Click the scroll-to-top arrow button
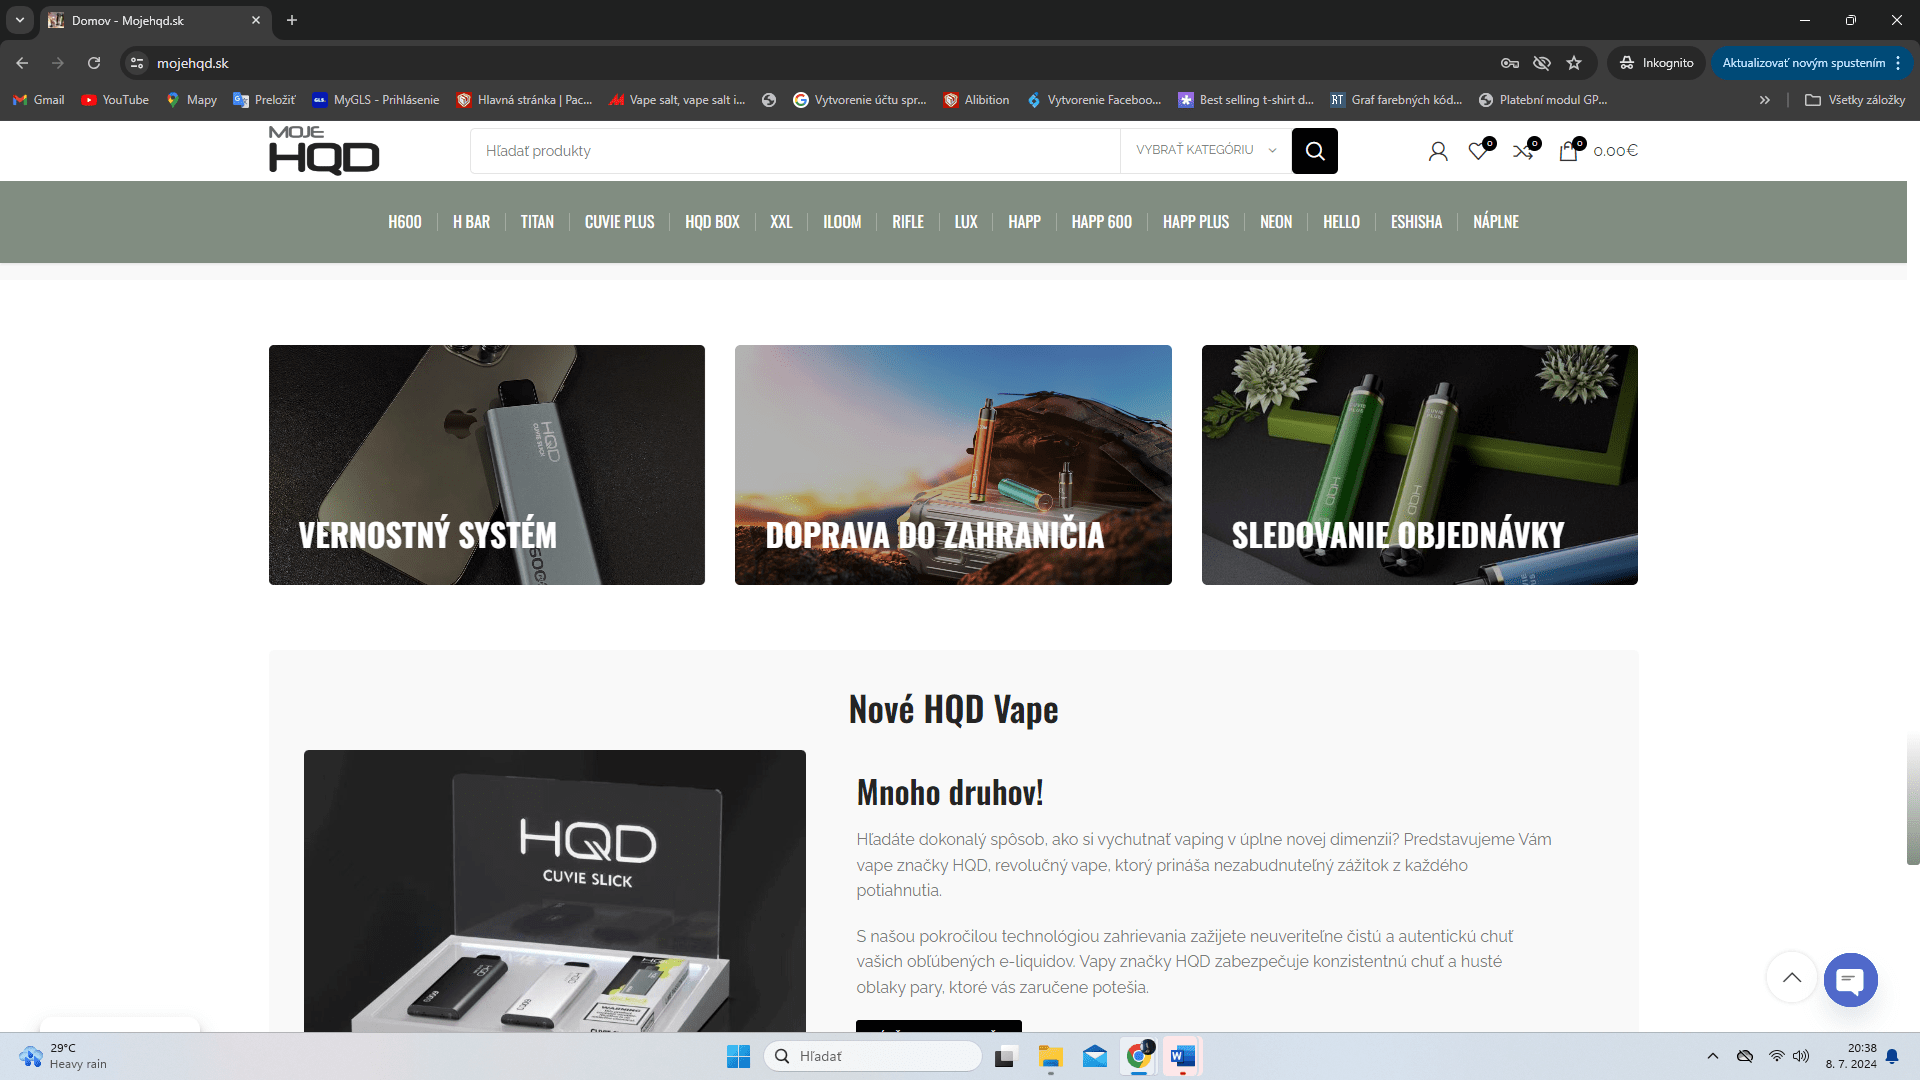The width and height of the screenshot is (1920, 1080). pos(1792,977)
